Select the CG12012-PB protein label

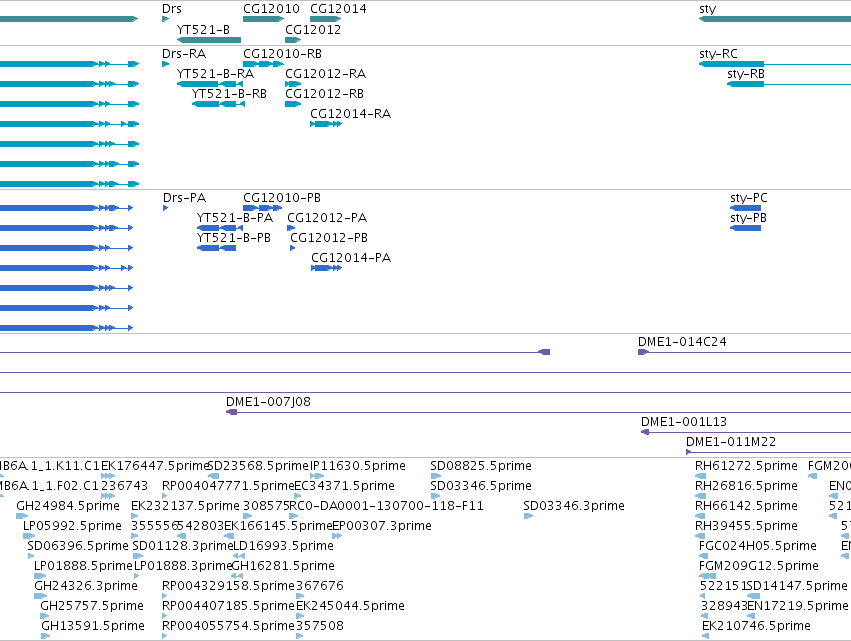point(329,238)
